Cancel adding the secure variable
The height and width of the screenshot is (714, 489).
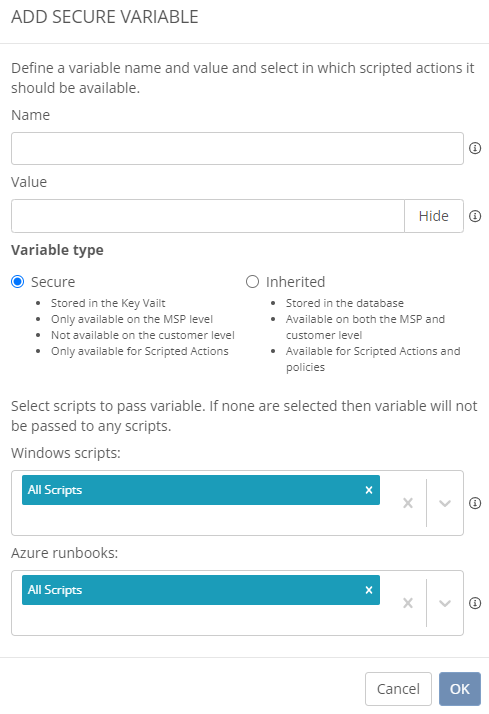coord(398,689)
